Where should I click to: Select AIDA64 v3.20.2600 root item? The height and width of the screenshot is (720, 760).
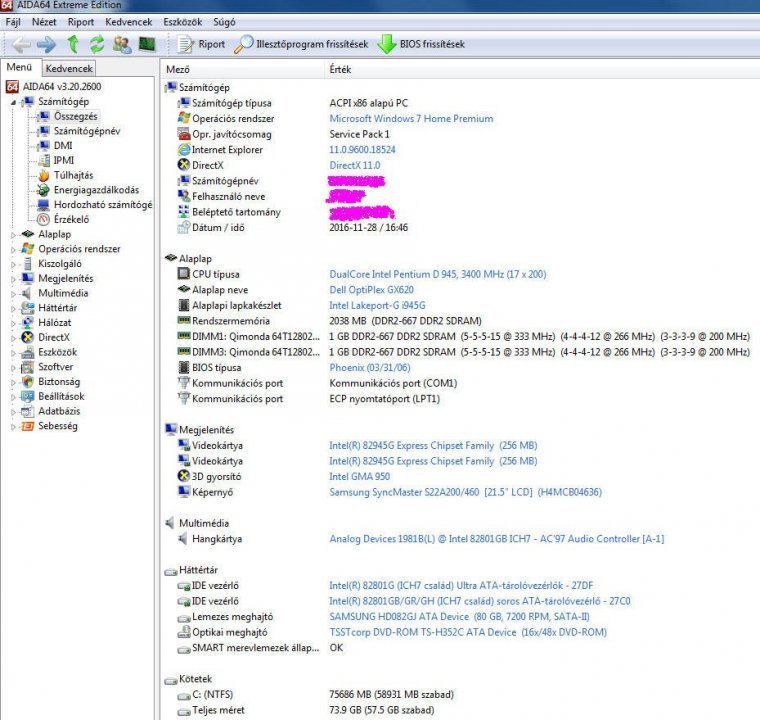[62, 86]
